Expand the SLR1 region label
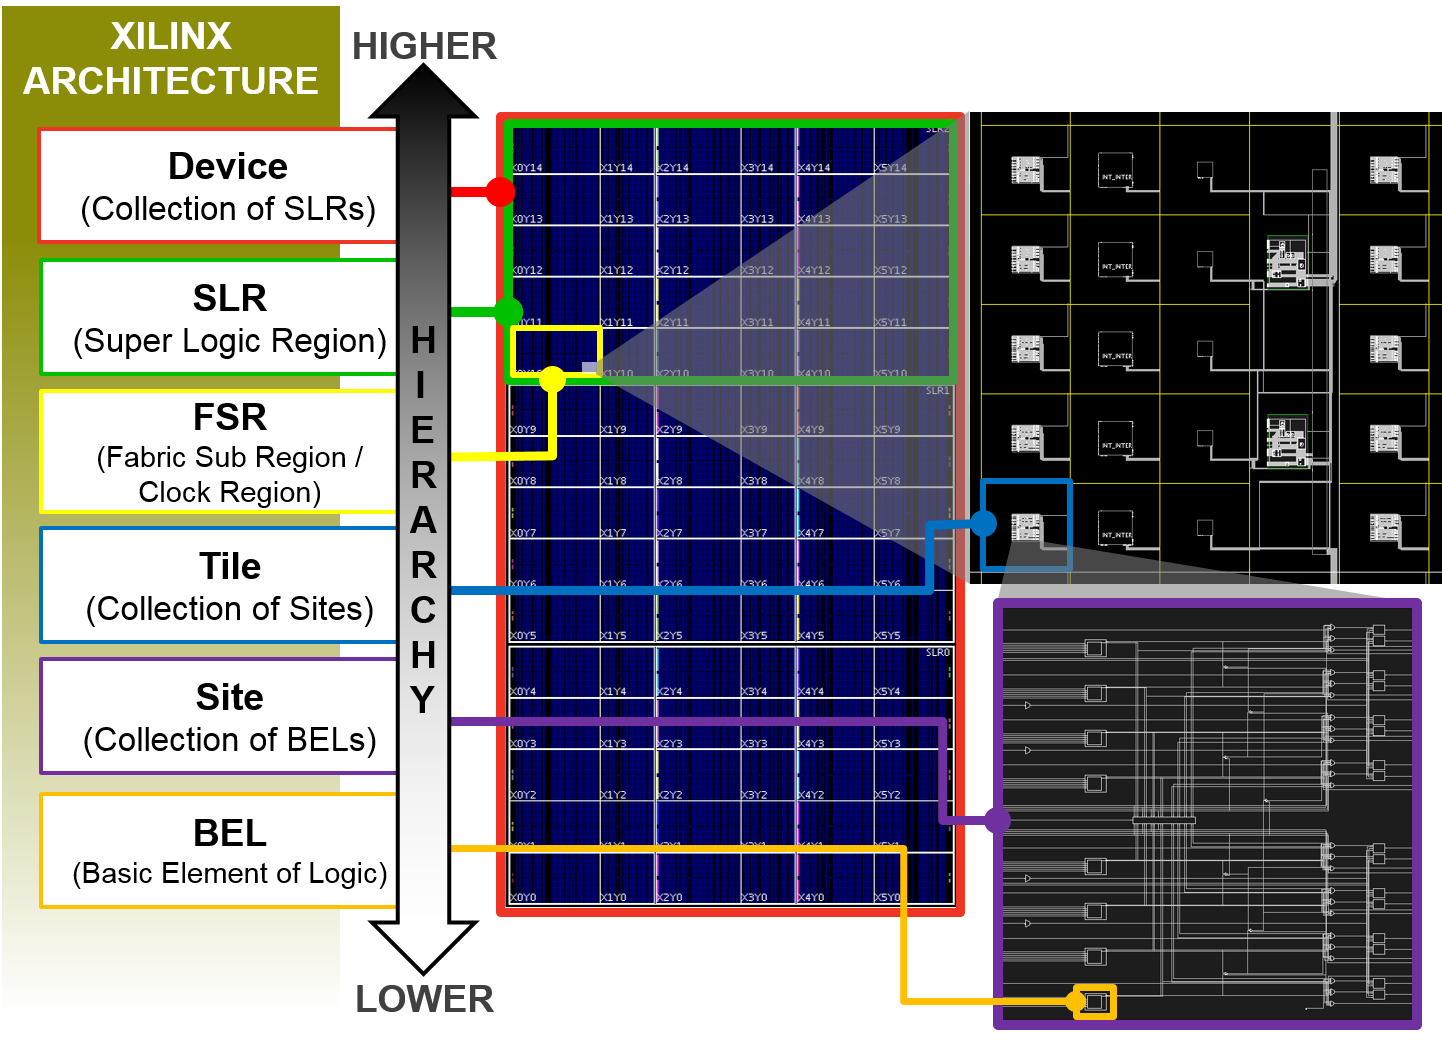The width and height of the screenshot is (1442, 1044). point(936,389)
